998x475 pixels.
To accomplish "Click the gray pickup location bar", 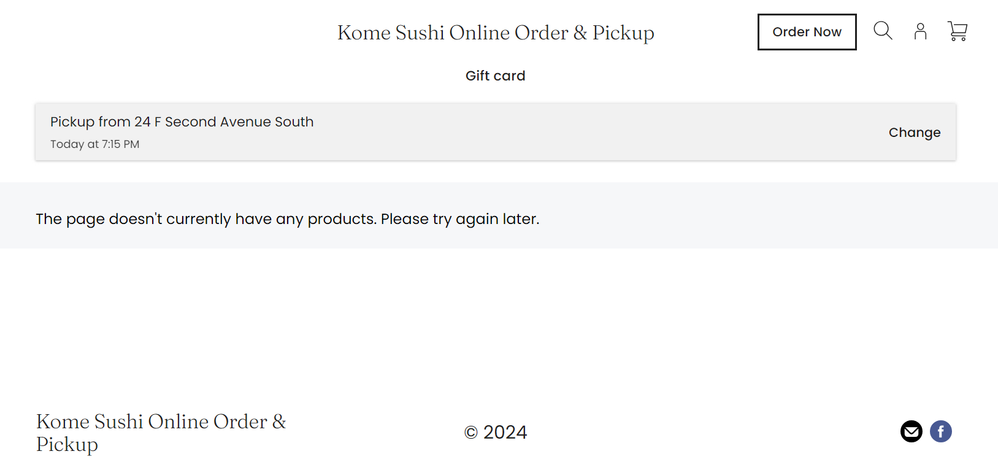I will (600, 132).
